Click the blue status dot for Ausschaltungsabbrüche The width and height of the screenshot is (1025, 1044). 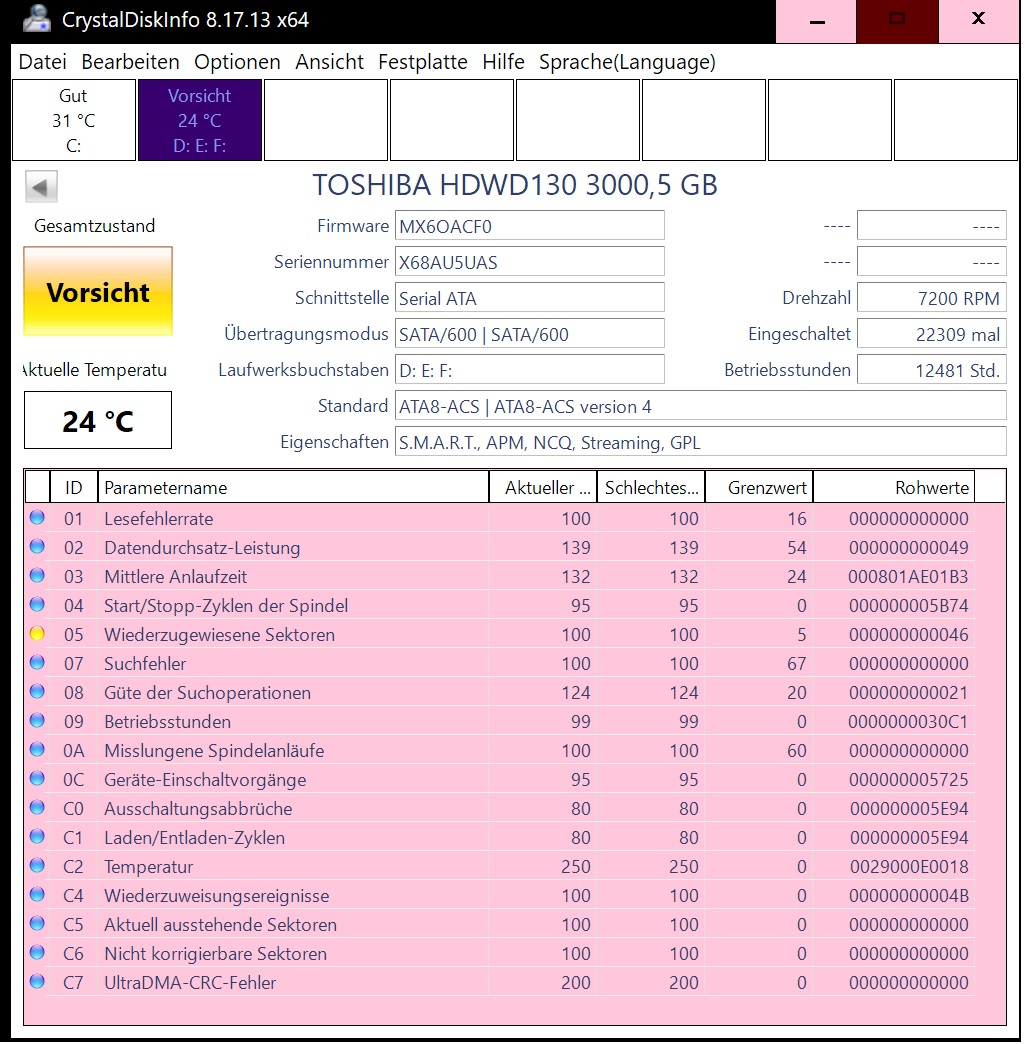(x=37, y=808)
